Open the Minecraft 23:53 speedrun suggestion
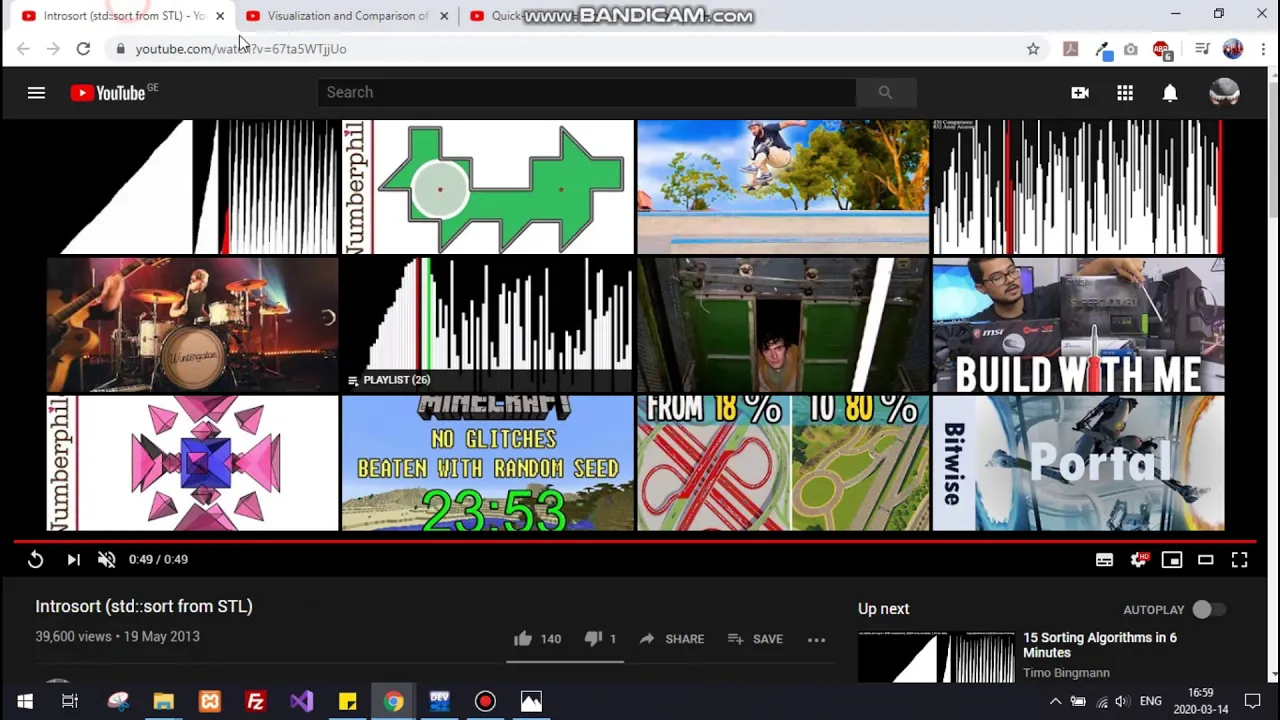1280x720 pixels. [488, 463]
